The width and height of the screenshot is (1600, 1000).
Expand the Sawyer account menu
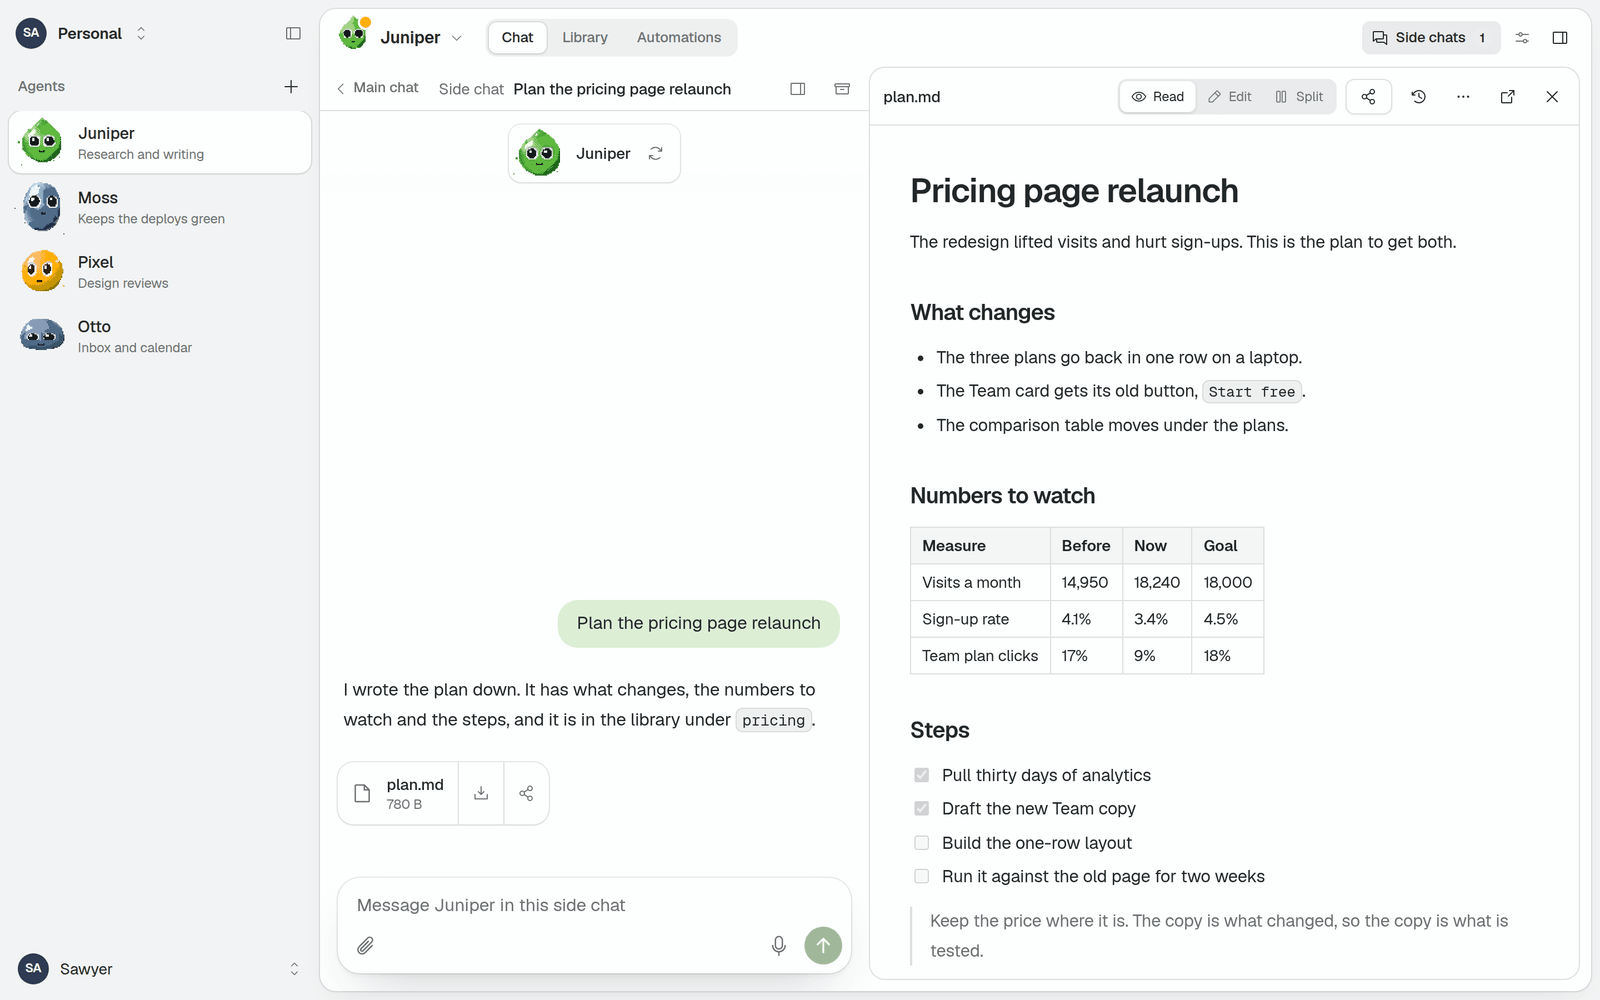tap(160, 968)
